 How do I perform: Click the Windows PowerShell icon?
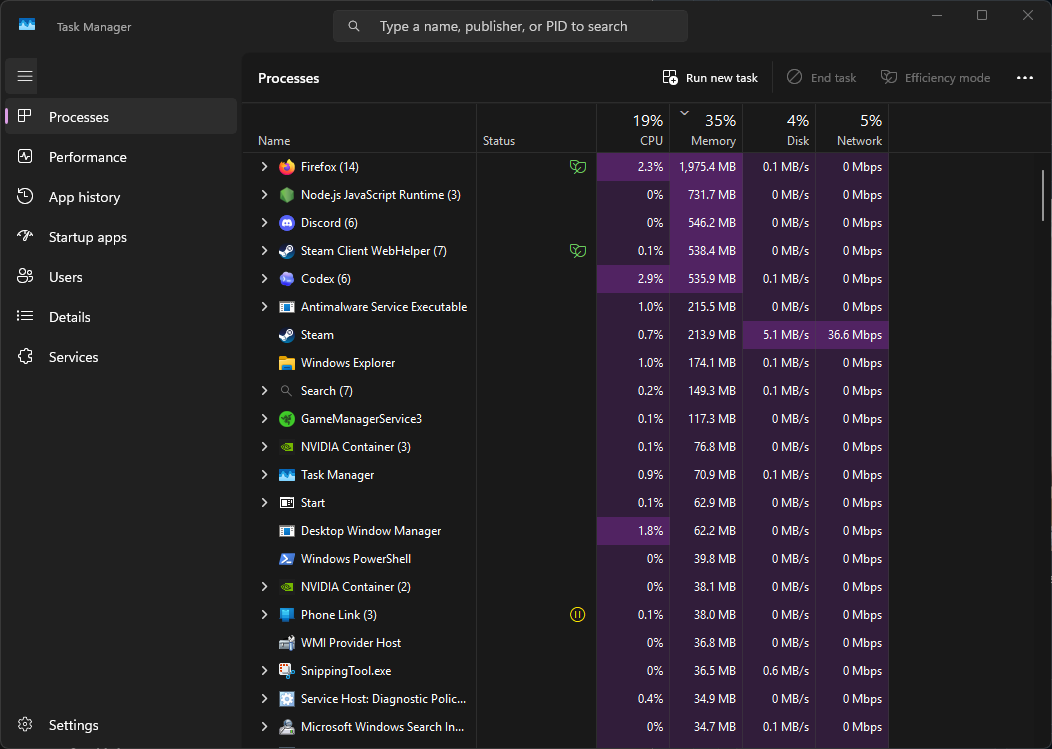(286, 559)
